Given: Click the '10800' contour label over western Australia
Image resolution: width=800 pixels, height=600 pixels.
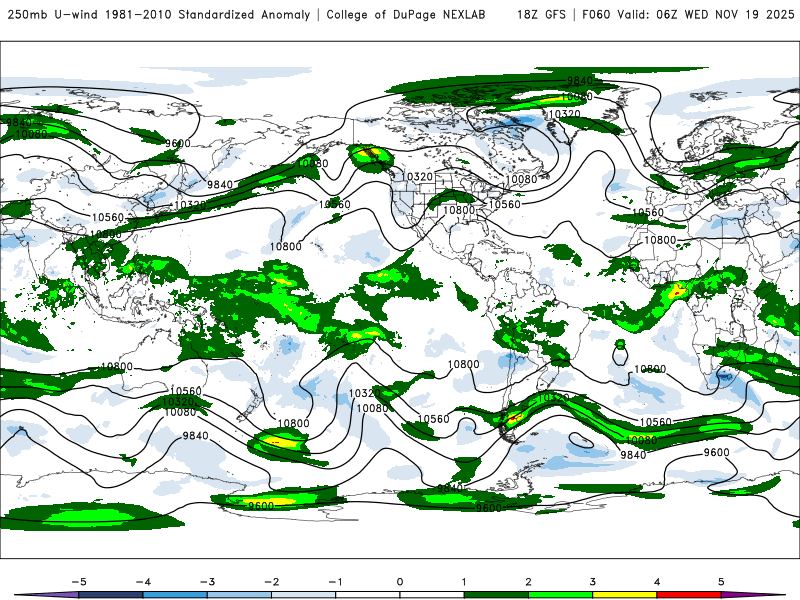Looking at the screenshot, I should tap(117, 366).
